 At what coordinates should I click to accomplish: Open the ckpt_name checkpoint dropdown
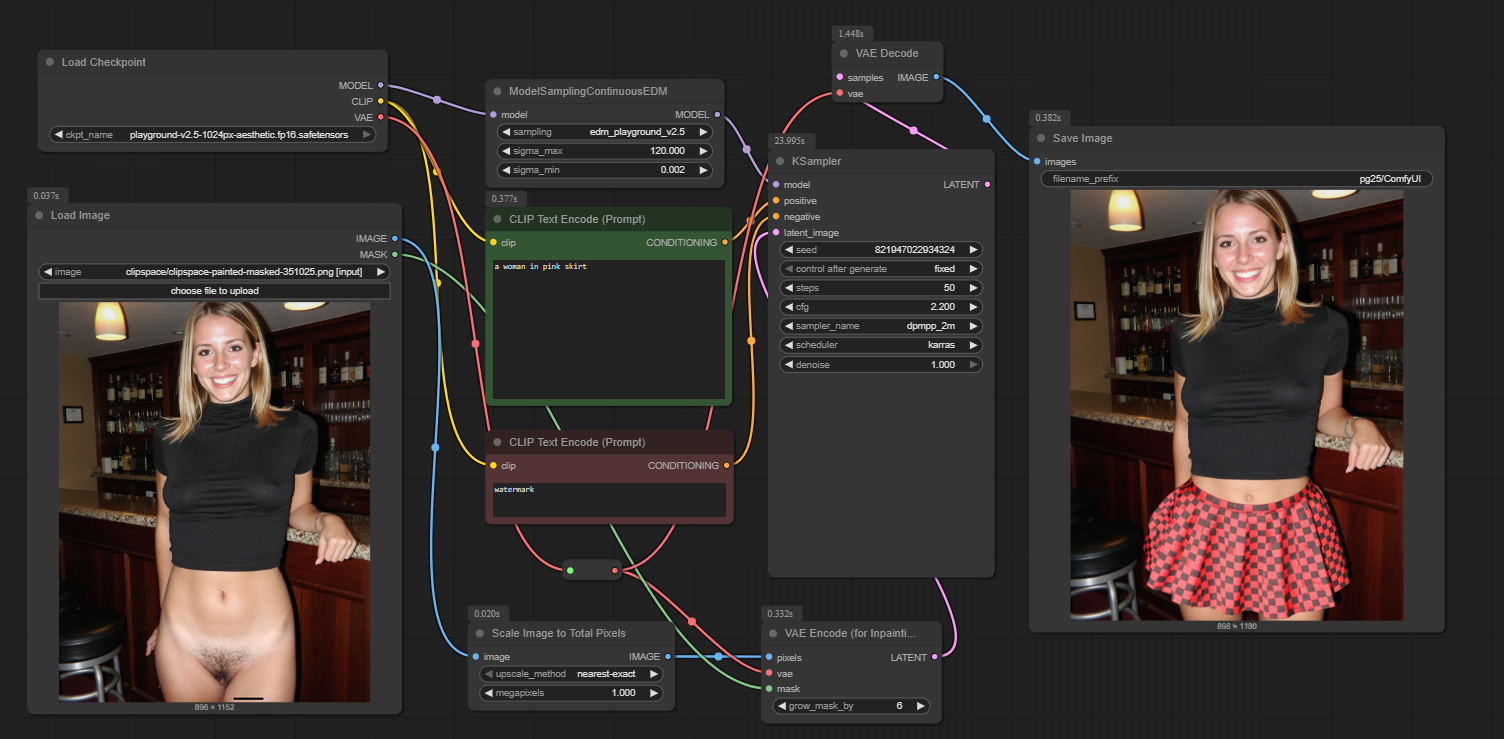(212, 134)
